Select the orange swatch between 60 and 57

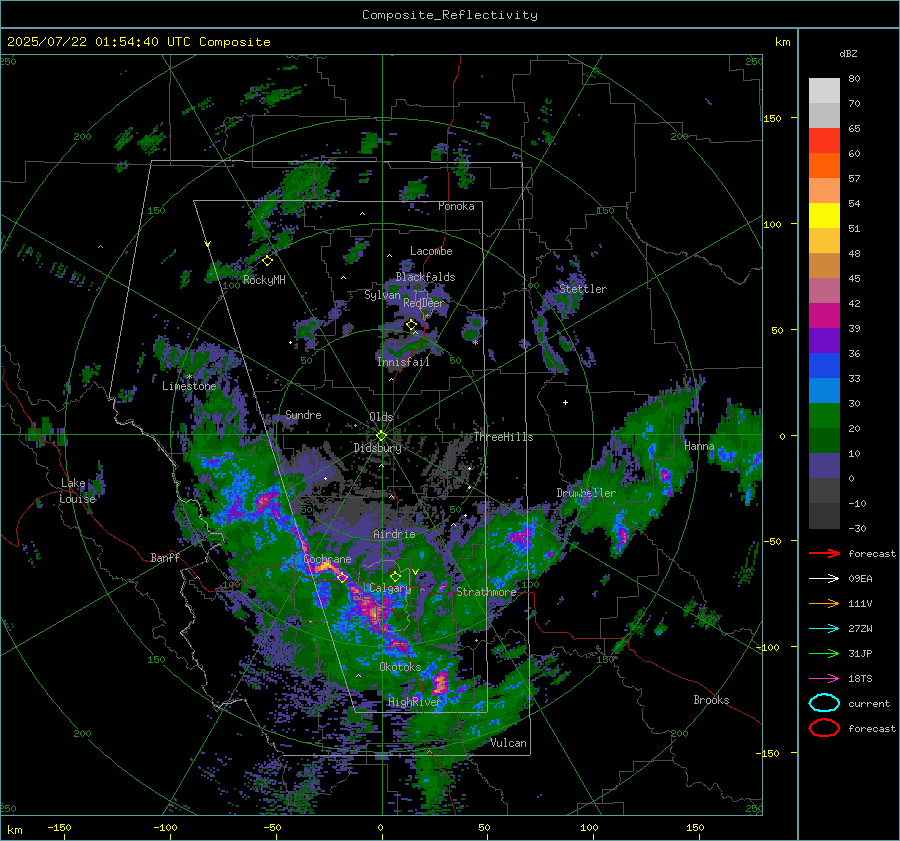click(x=824, y=165)
